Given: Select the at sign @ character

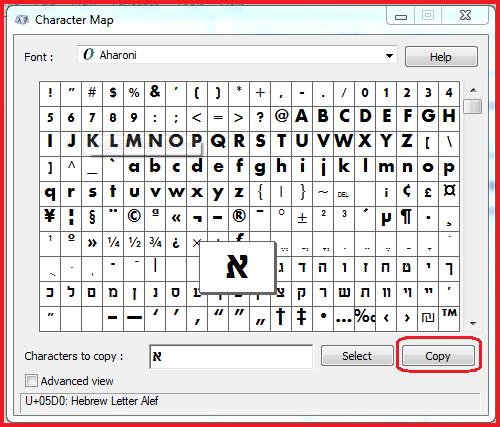Looking at the screenshot, I should coord(281,119).
